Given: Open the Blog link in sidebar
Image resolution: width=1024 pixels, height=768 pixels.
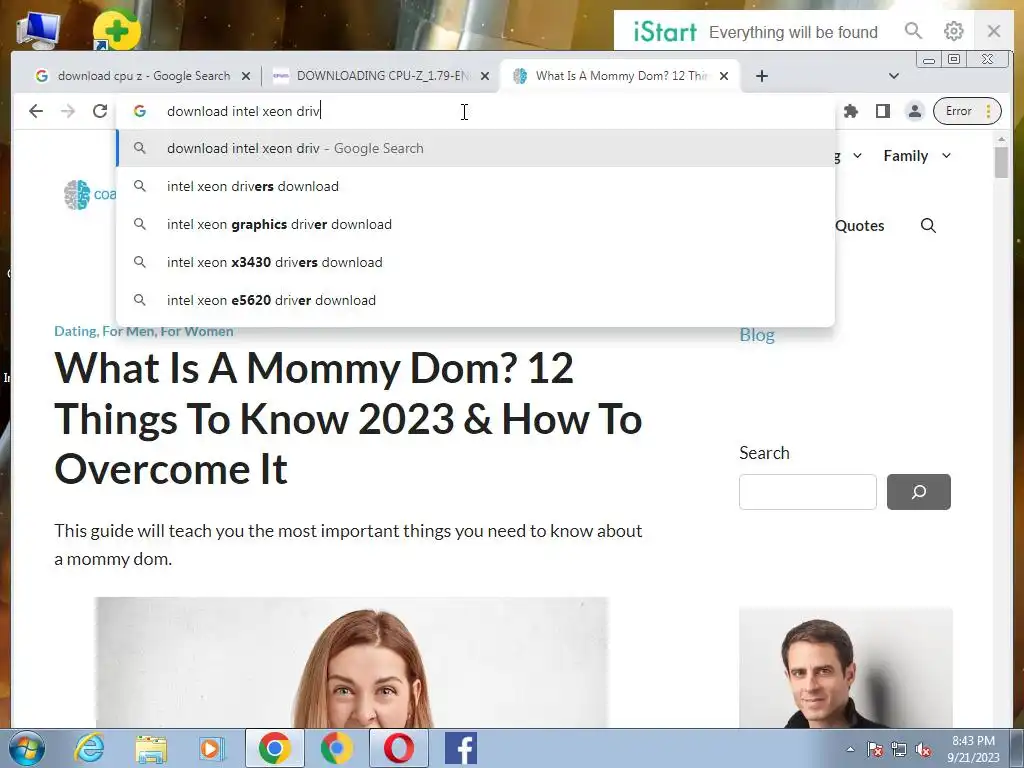Looking at the screenshot, I should (x=757, y=334).
